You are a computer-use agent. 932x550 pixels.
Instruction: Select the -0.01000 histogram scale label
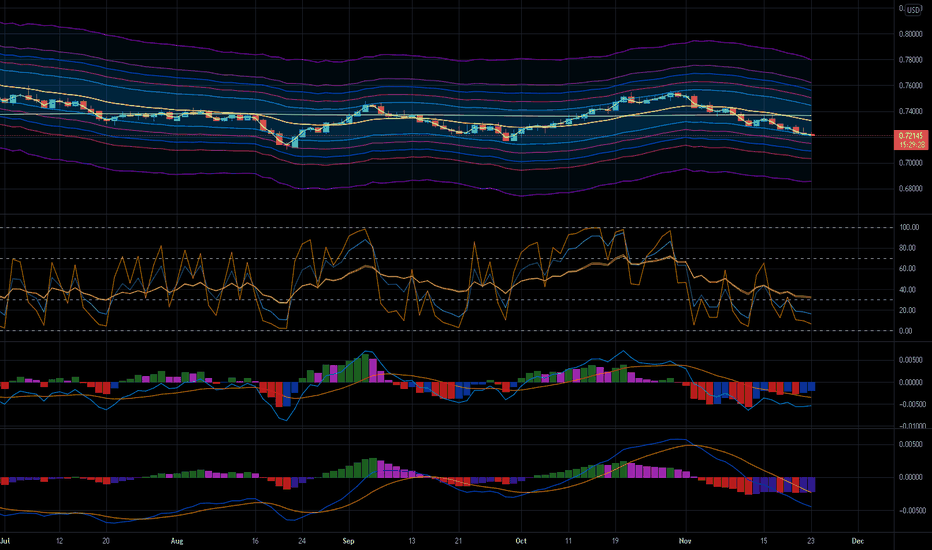coord(911,426)
